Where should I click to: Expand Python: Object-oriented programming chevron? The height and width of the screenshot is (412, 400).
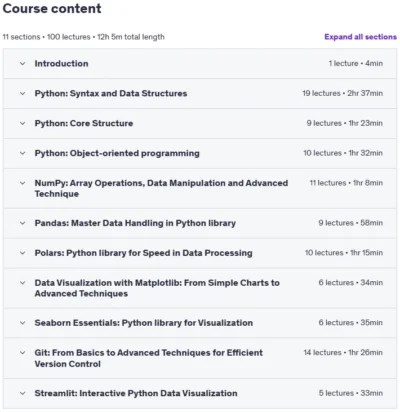click(22, 153)
